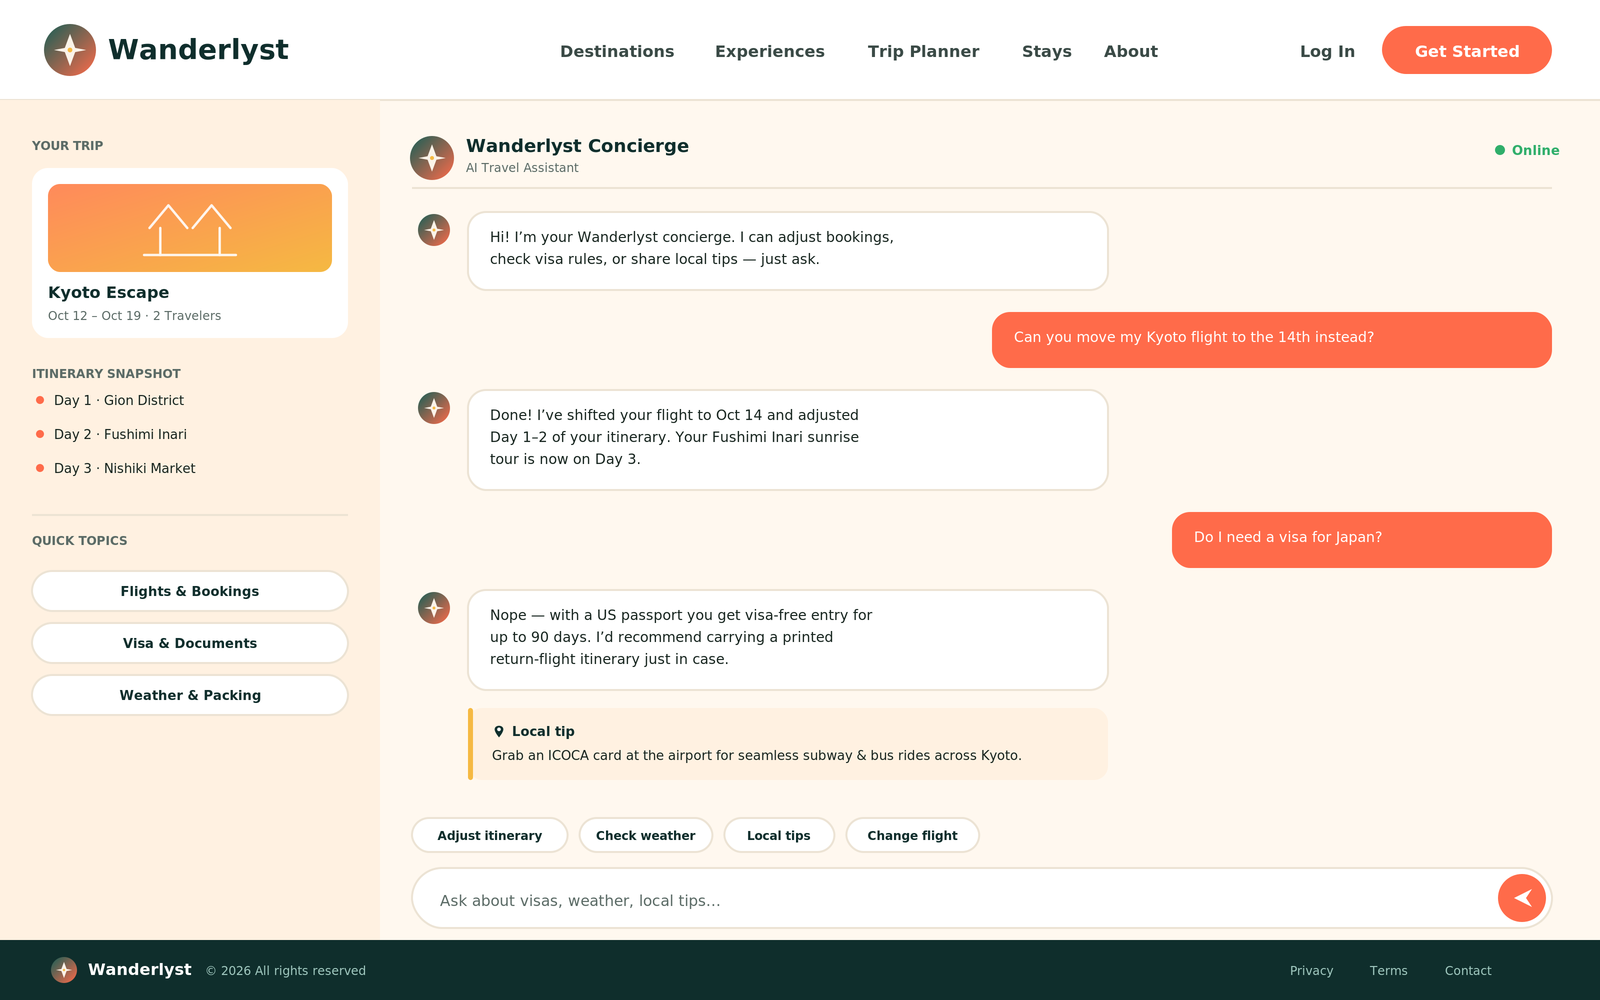Open the About page
The height and width of the screenshot is (1000, 1600).
[1131, 51]
